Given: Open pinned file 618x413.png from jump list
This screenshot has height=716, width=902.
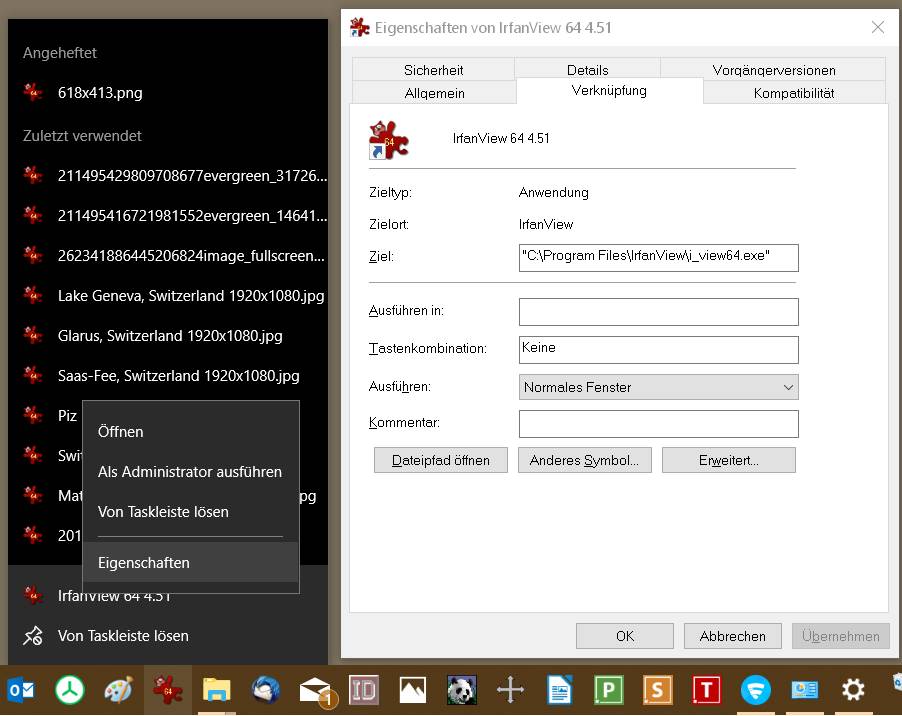Looking at the screenshot, I should (100, 93).
